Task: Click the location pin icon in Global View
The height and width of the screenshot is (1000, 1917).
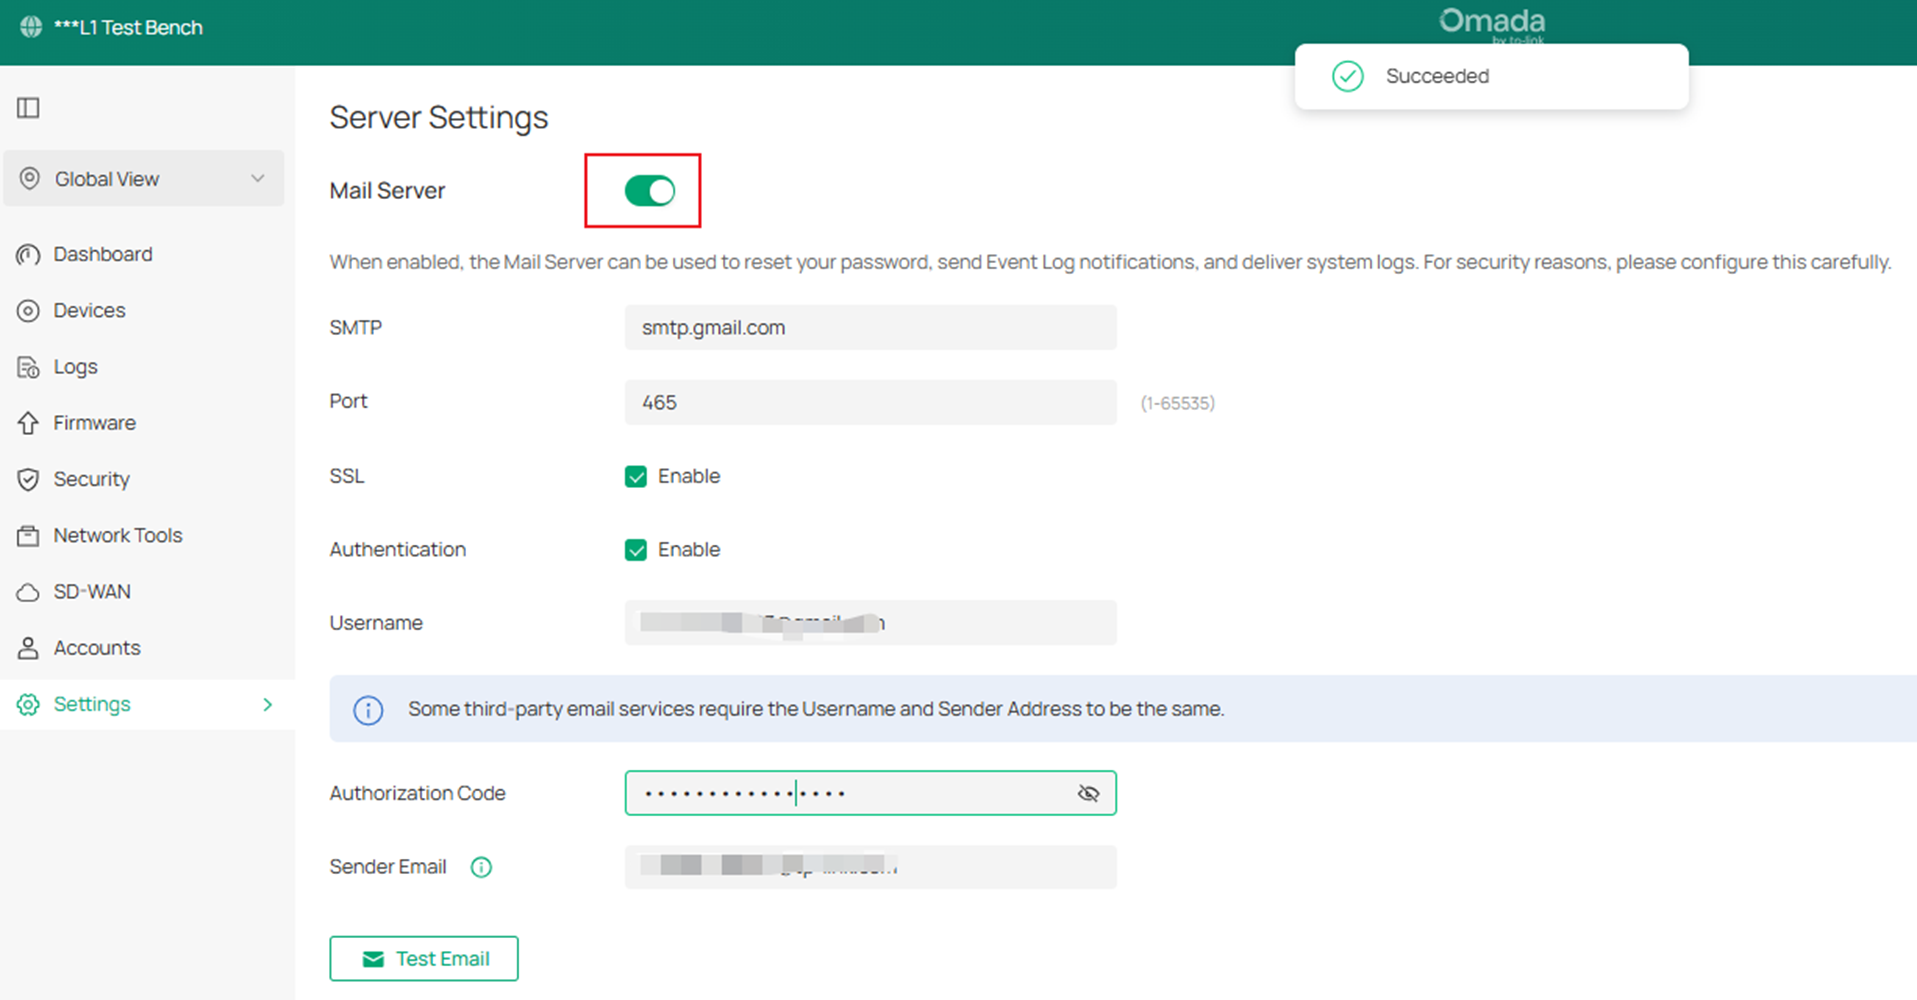Action: [30, 179]
